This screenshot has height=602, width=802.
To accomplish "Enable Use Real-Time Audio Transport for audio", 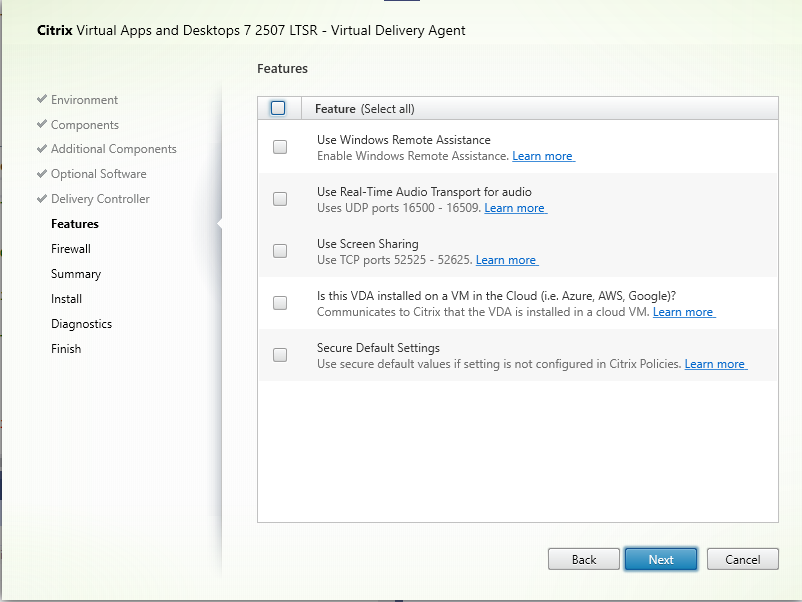I will pyautogui.click(x=279, y=199).
